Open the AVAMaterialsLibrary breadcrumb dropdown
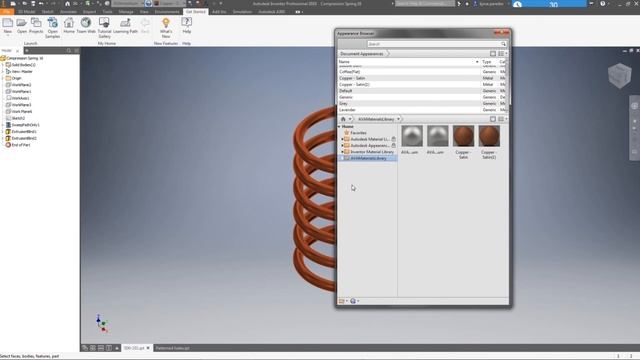640x360 pixels. 398,119
